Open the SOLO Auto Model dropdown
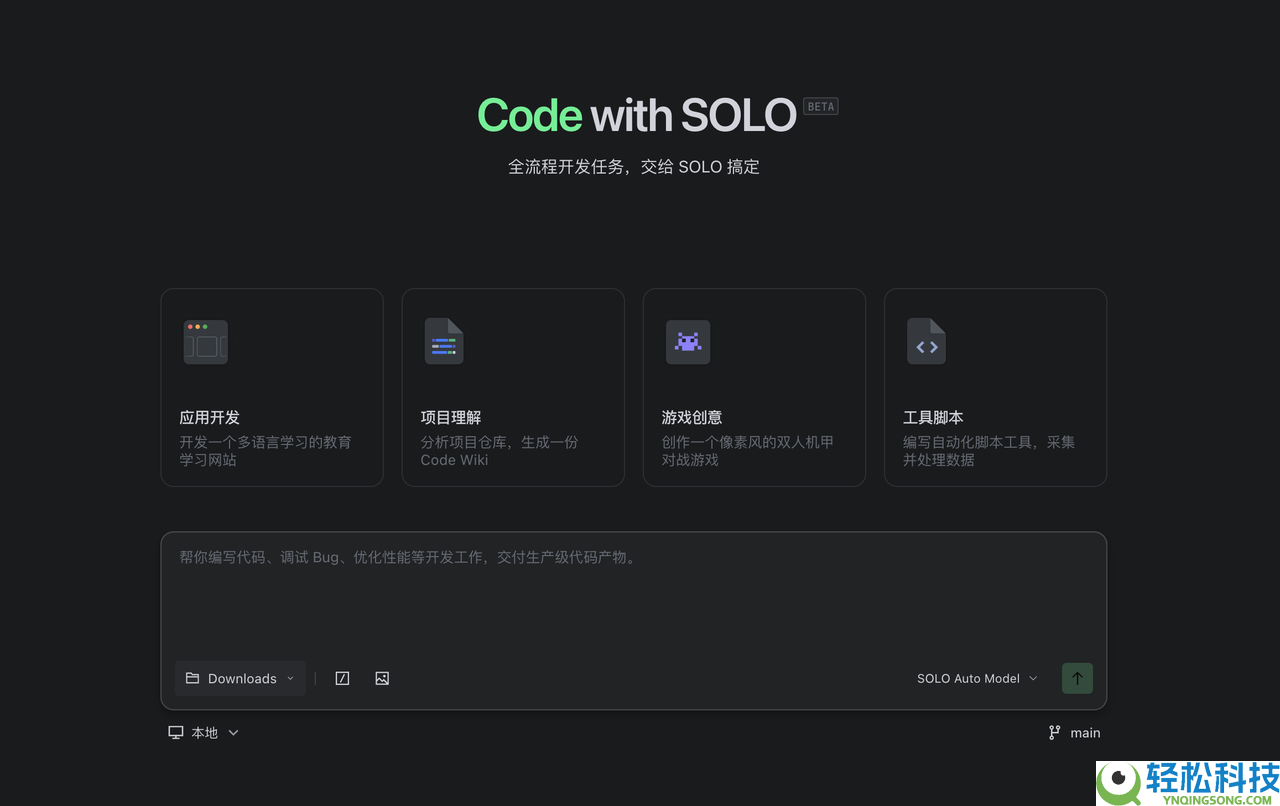1280x806 pixels. (976, 678)
